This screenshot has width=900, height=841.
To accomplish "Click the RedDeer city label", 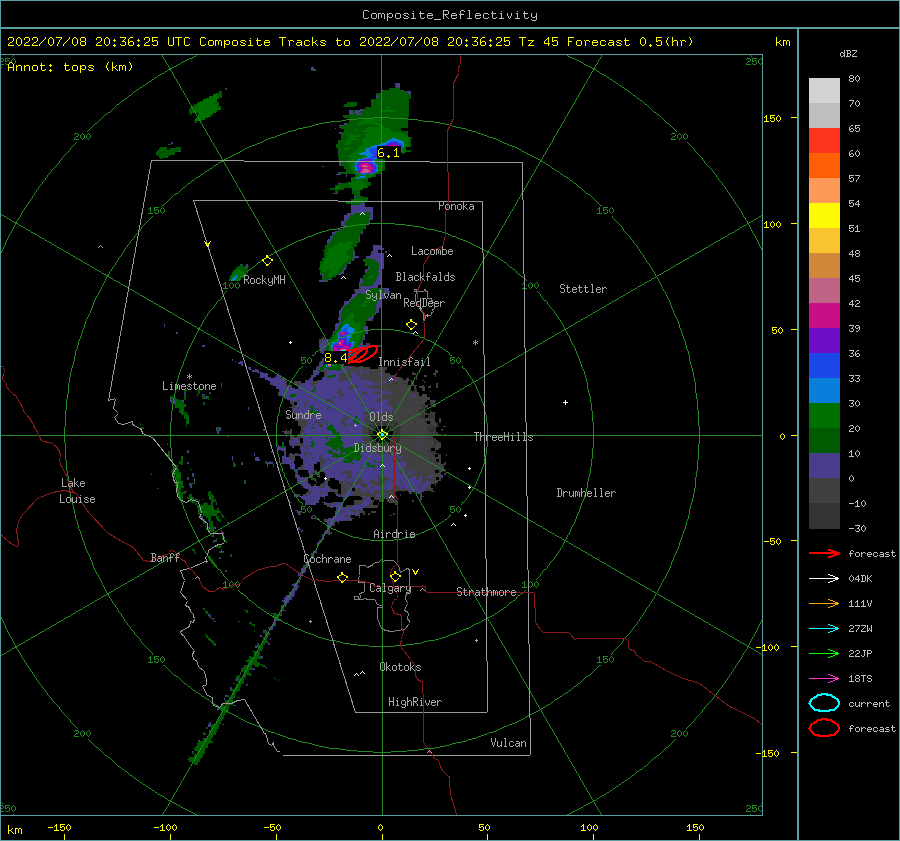I will coord(424,303).
